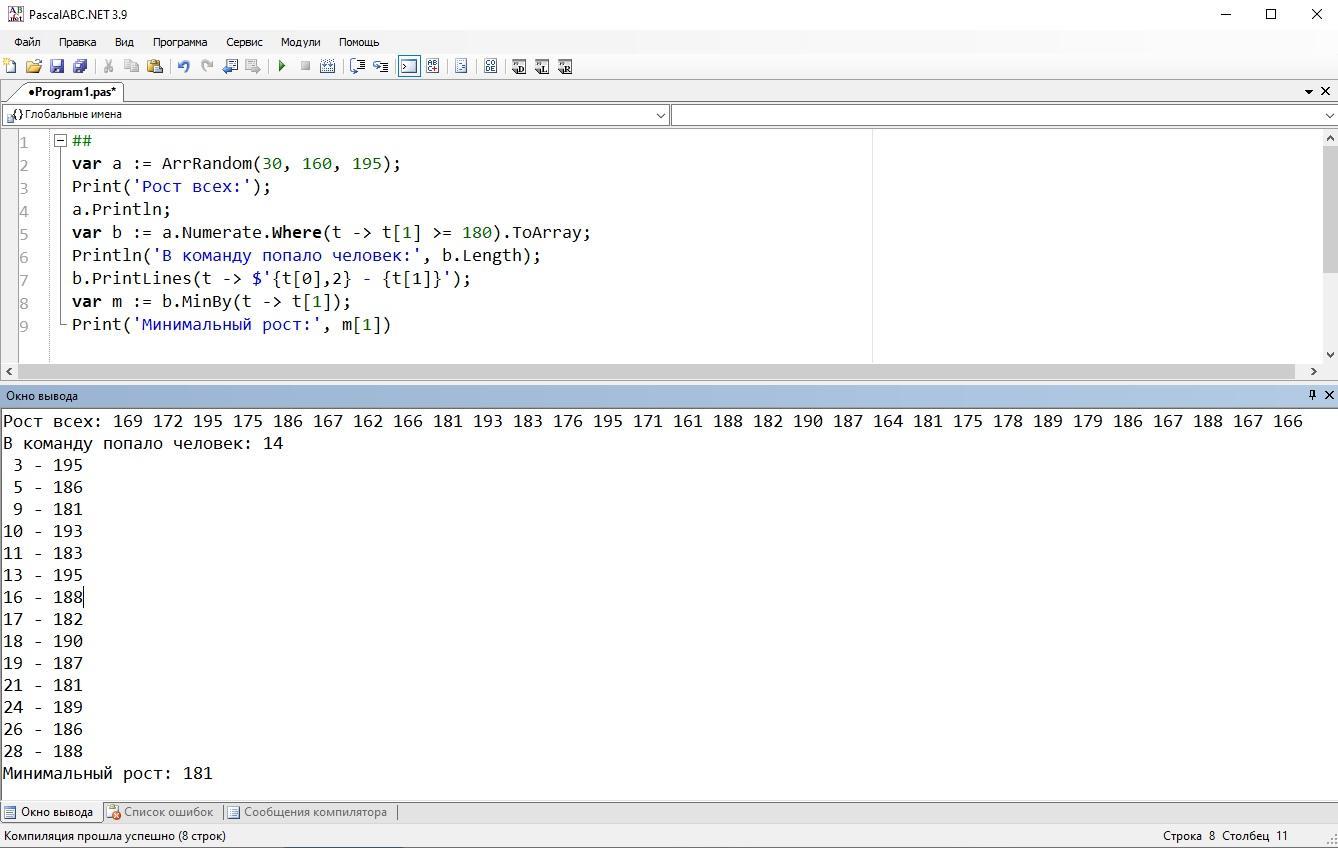Click the editor vertical scrollbar thumb
This screenshot has height=848, width=1338.
tap(1329, 208)
